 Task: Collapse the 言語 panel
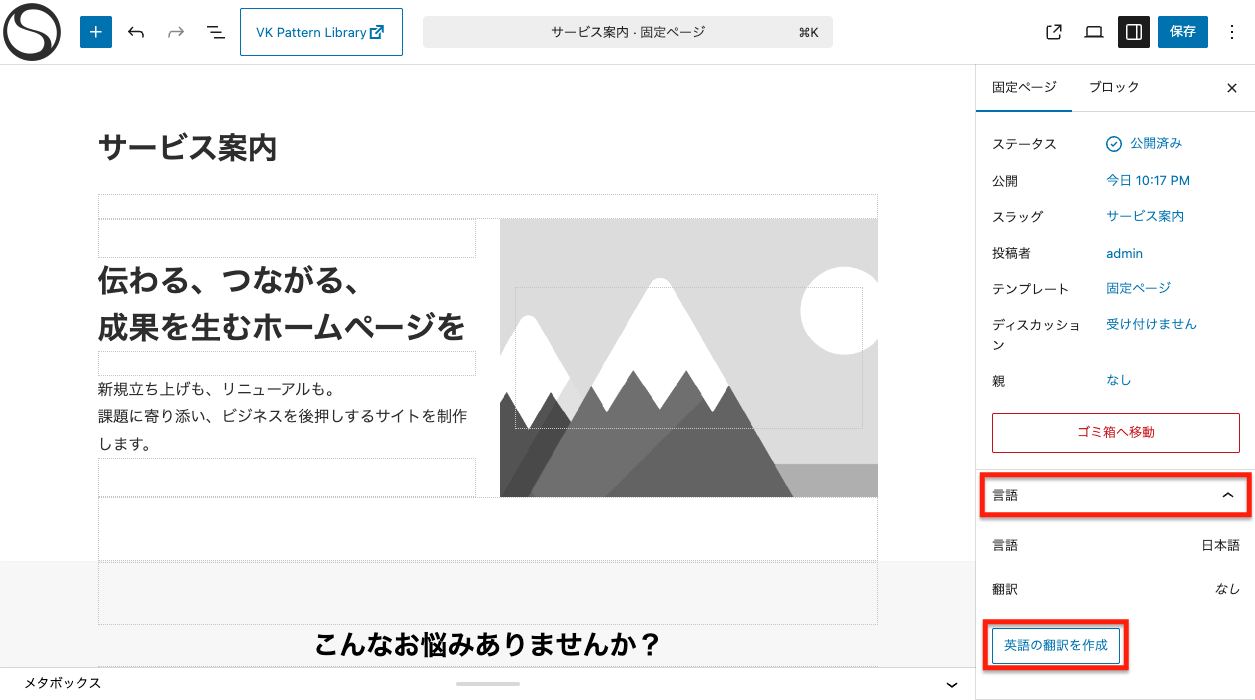(1227, 495)
